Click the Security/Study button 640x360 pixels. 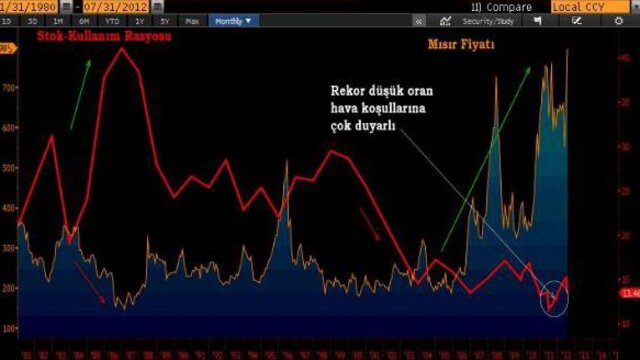(488, 21)
